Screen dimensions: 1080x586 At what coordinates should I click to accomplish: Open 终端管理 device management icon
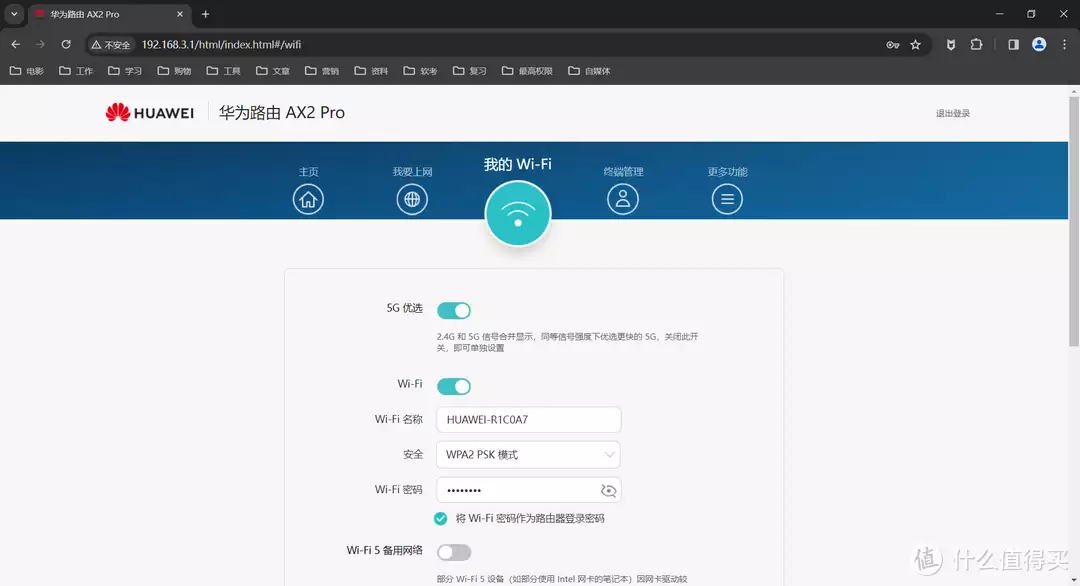[x=622, y=198]
